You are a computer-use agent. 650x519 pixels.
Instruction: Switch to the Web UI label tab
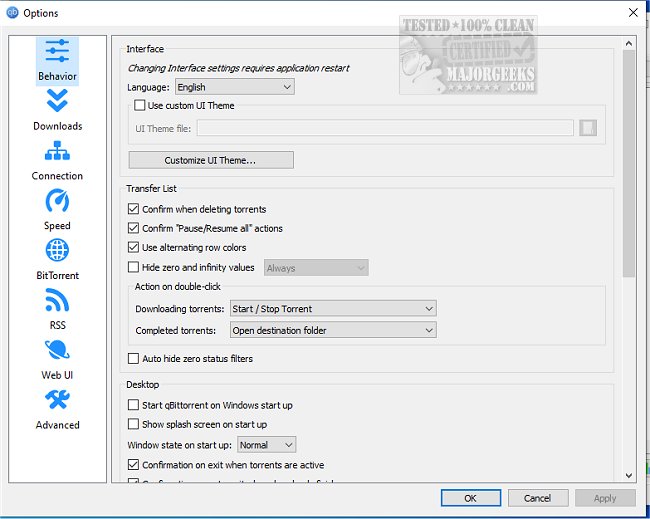pyautogui.click(x=57, y=375)
